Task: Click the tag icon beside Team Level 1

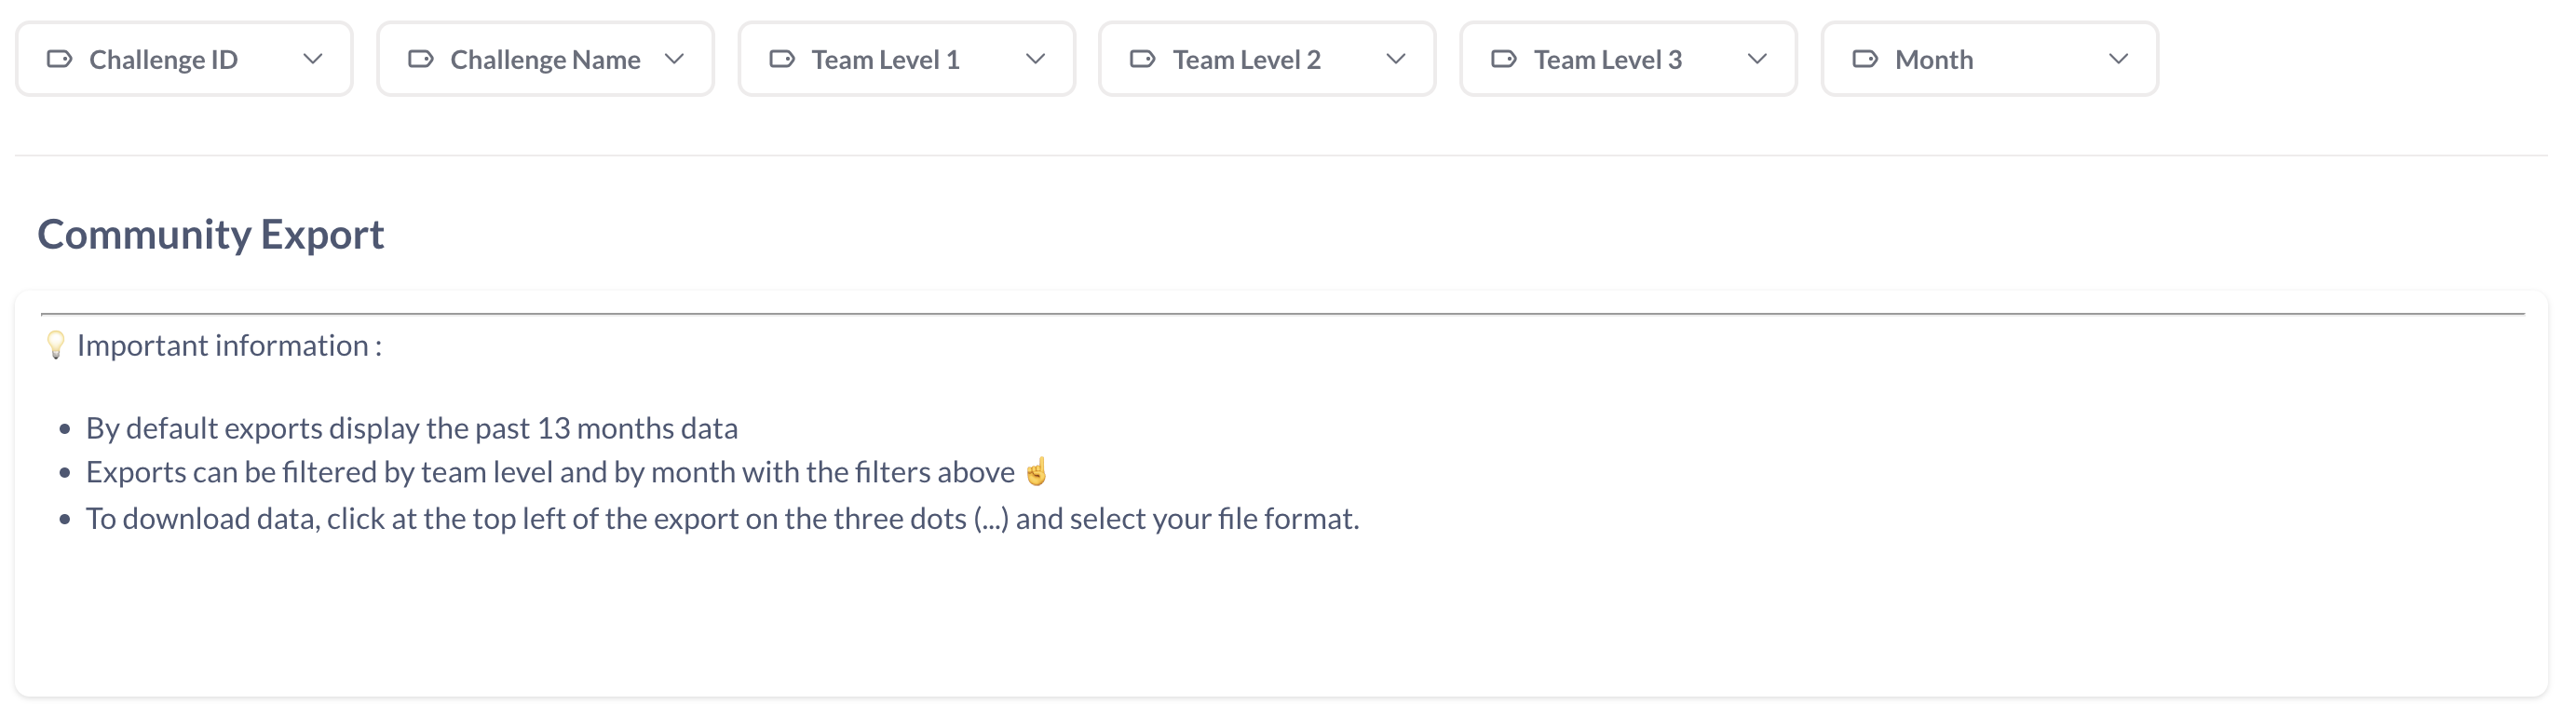Action: click(782, 59)
